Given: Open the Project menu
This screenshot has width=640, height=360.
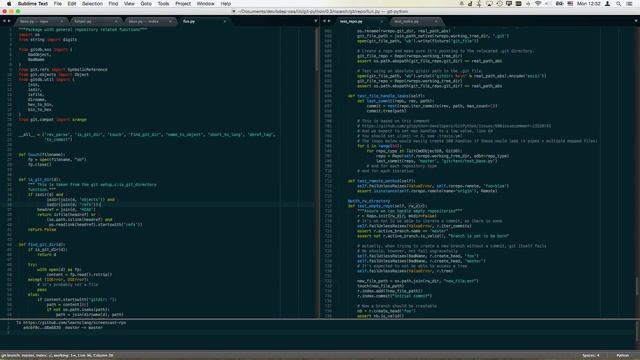Looking at the screenshot, I should [183, 4].
